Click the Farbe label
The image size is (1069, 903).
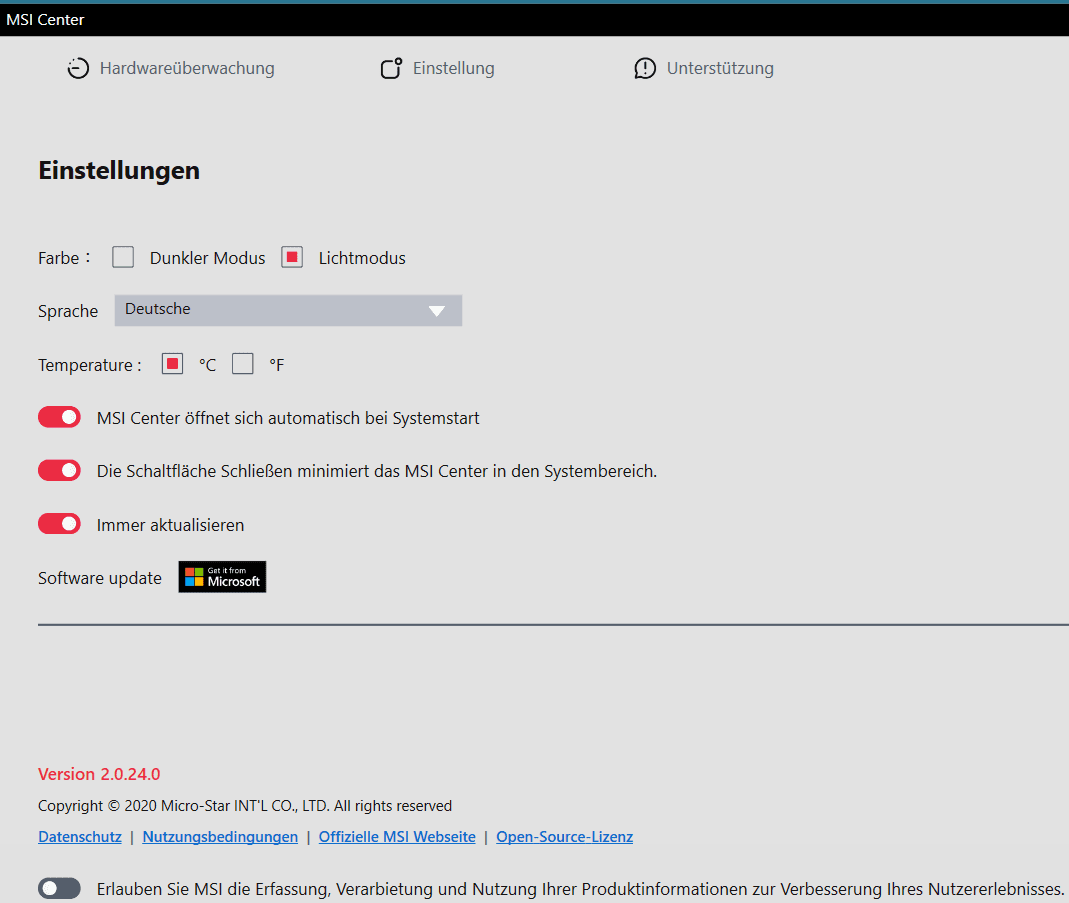(x=63, y=258)
